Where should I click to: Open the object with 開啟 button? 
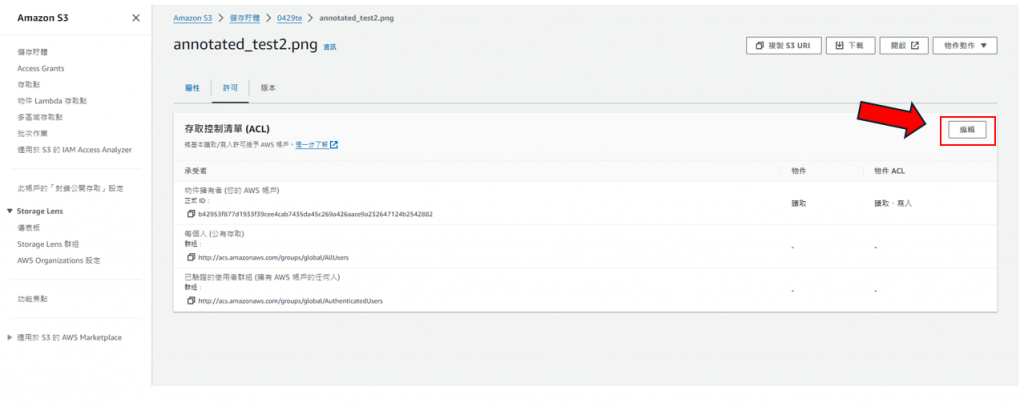(904, 46)
